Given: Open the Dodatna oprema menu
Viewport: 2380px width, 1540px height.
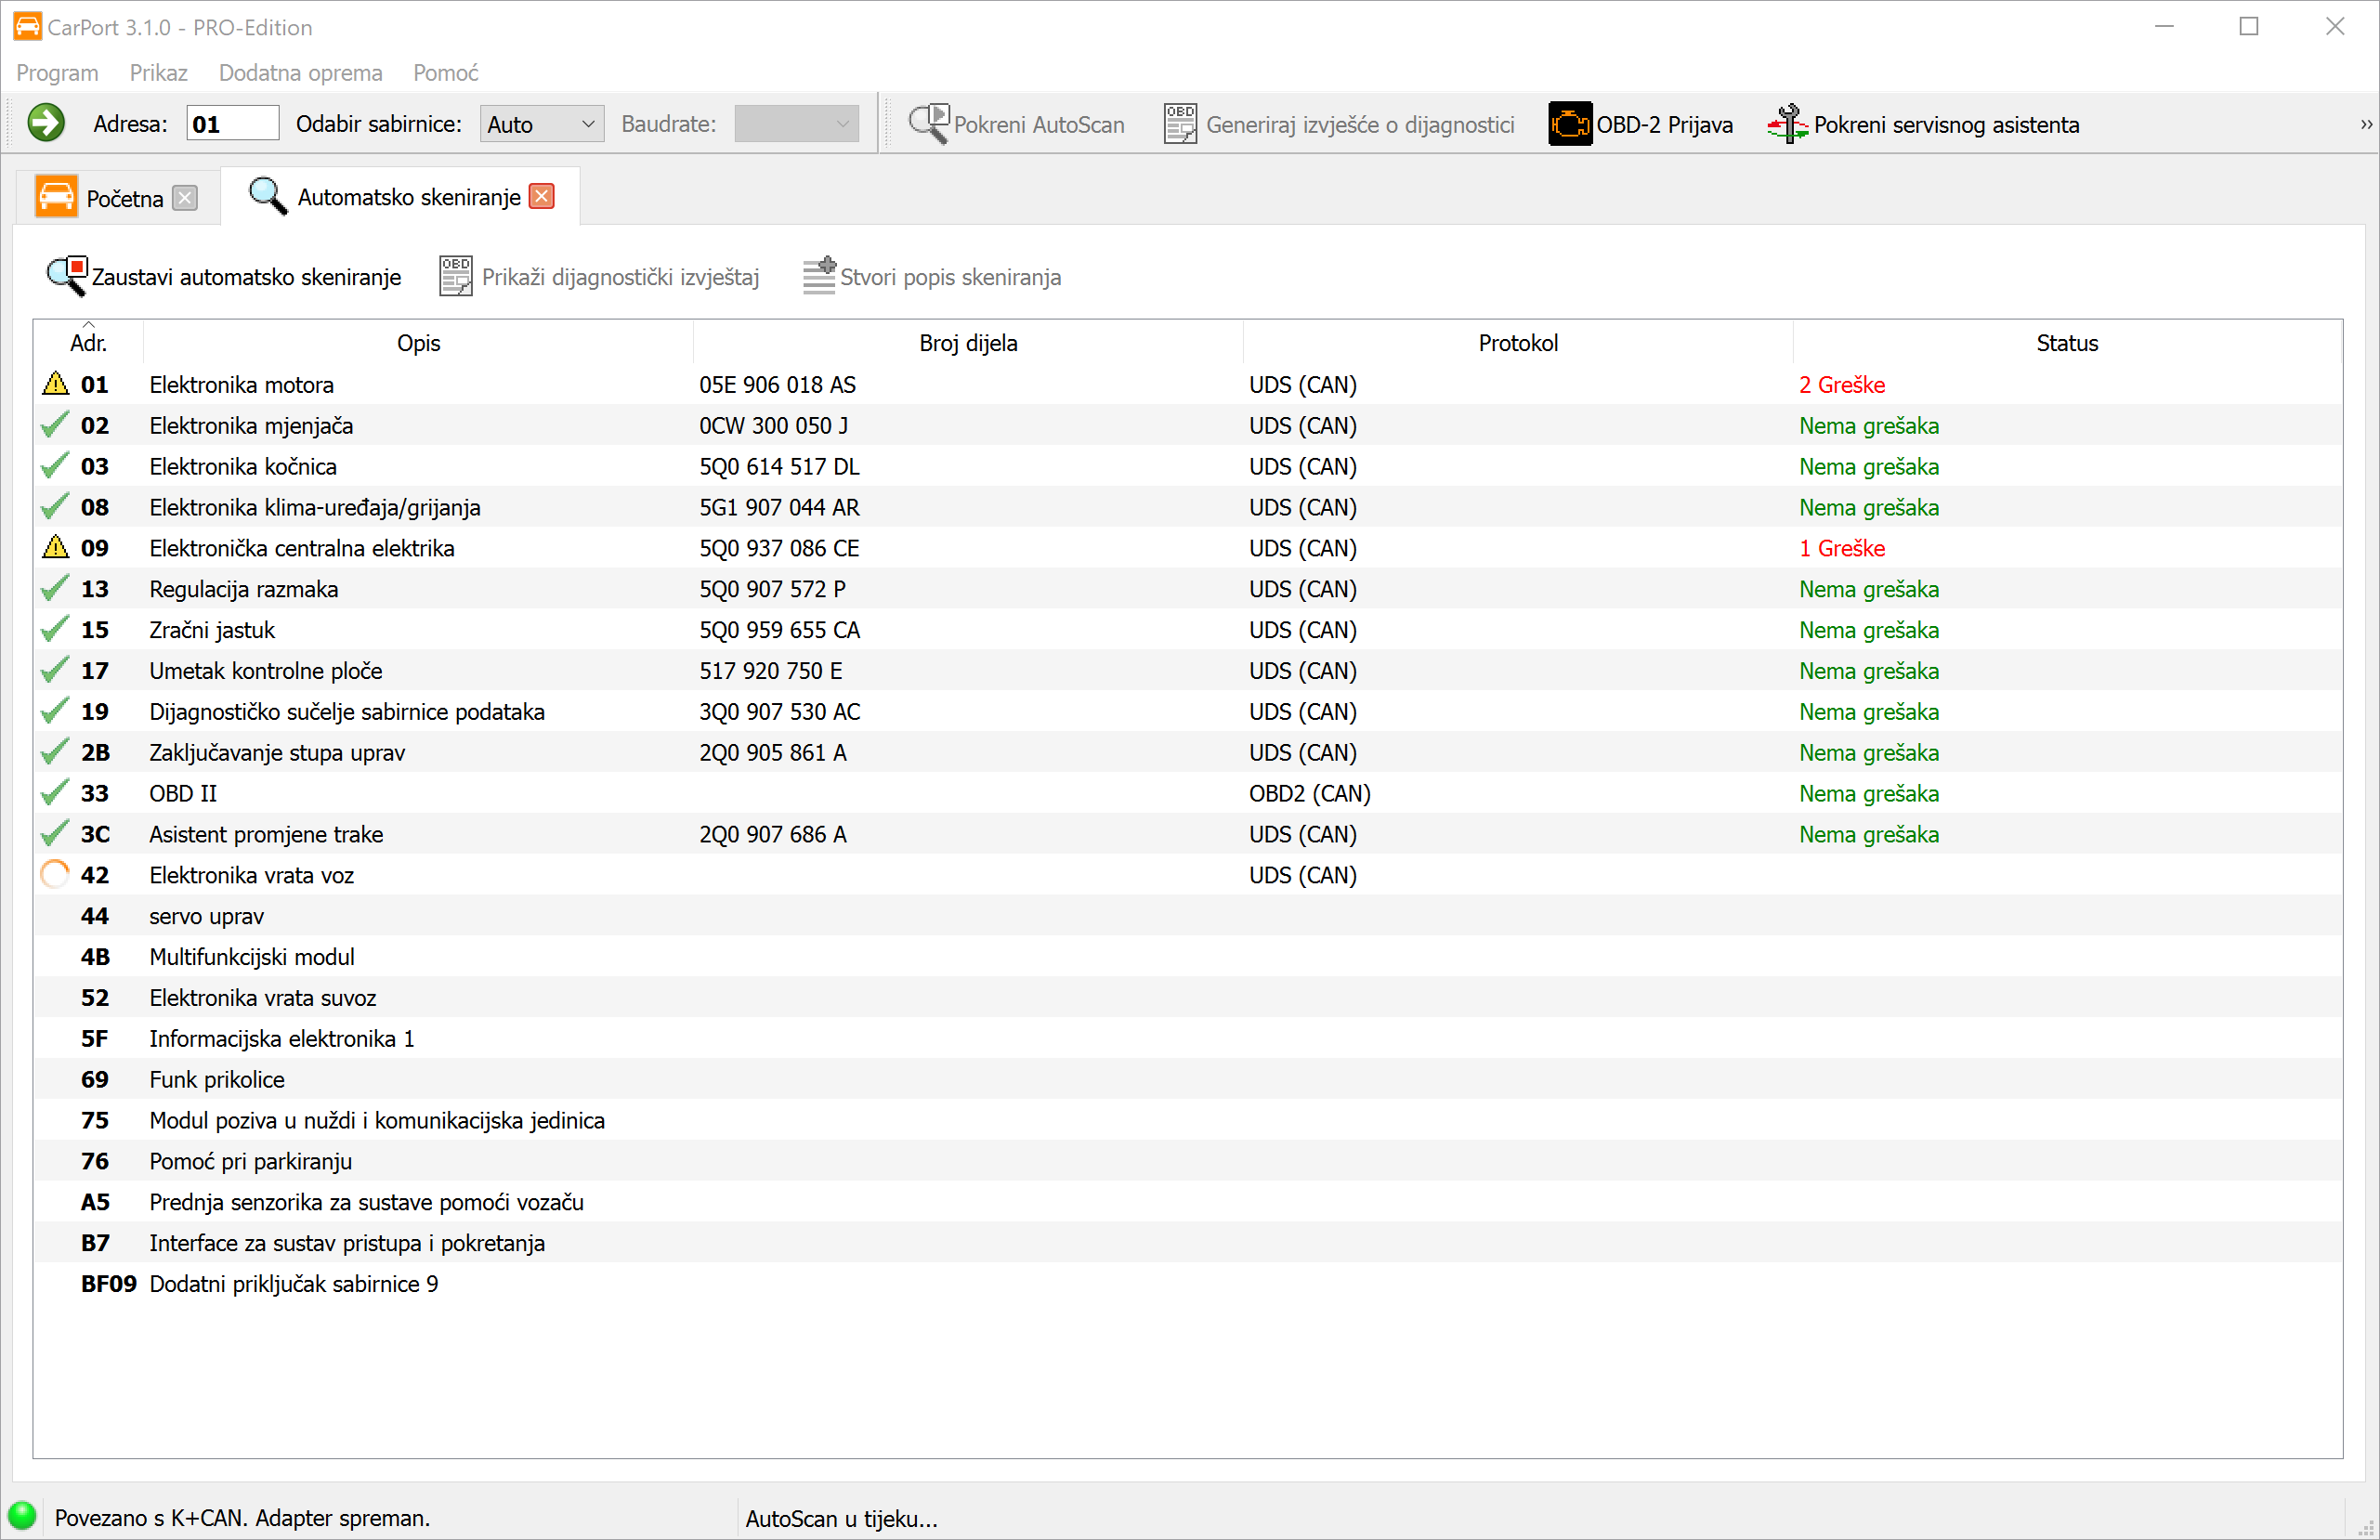Looking at the screenshot, I should click(x=300, y=73).
